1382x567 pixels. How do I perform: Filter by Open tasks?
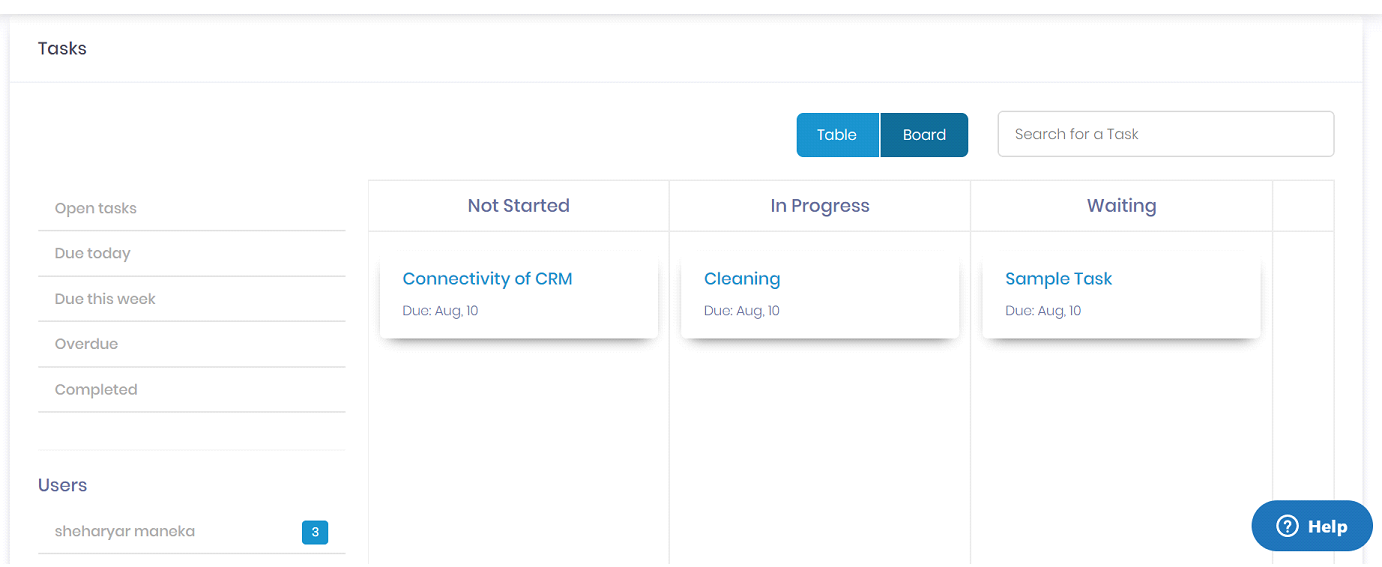[x=192, y=209]
